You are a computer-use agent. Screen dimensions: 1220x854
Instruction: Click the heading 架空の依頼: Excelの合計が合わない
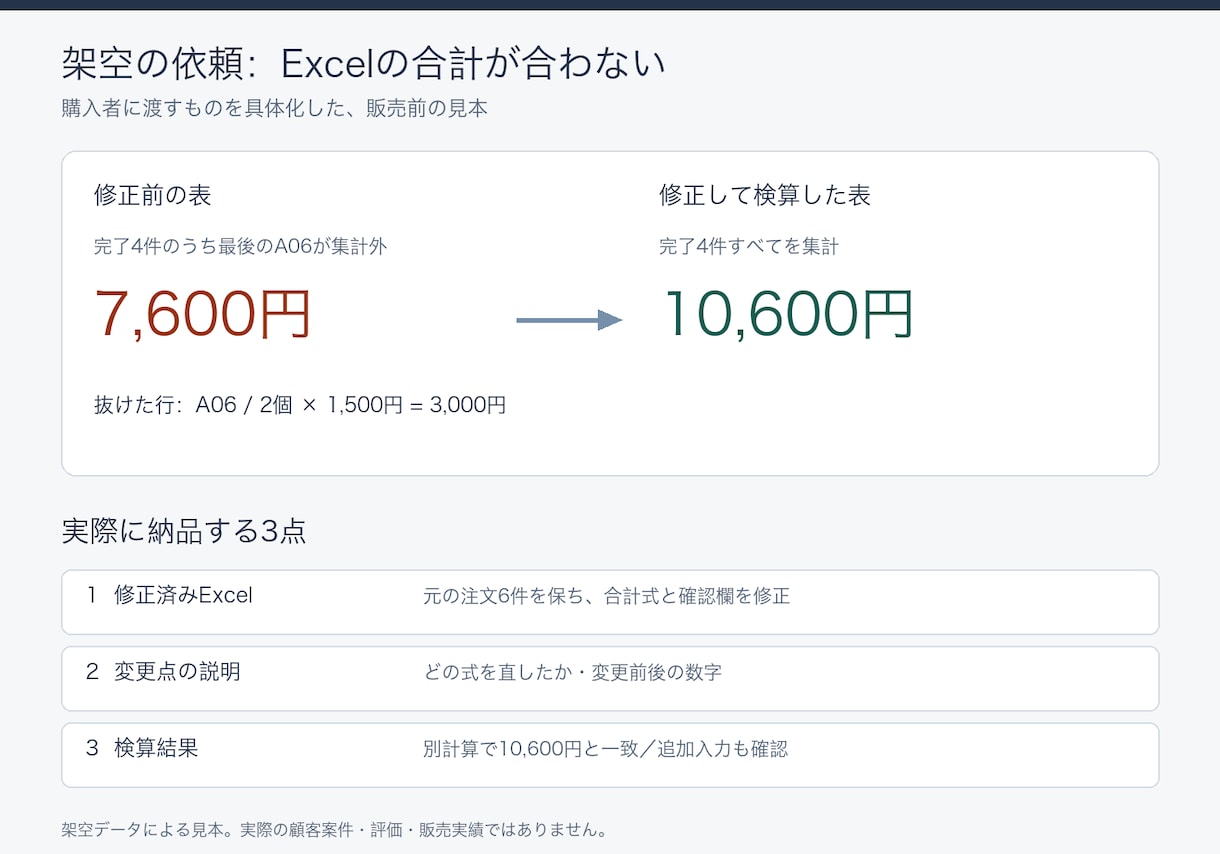pyautogui.click(x=363, y=64)
